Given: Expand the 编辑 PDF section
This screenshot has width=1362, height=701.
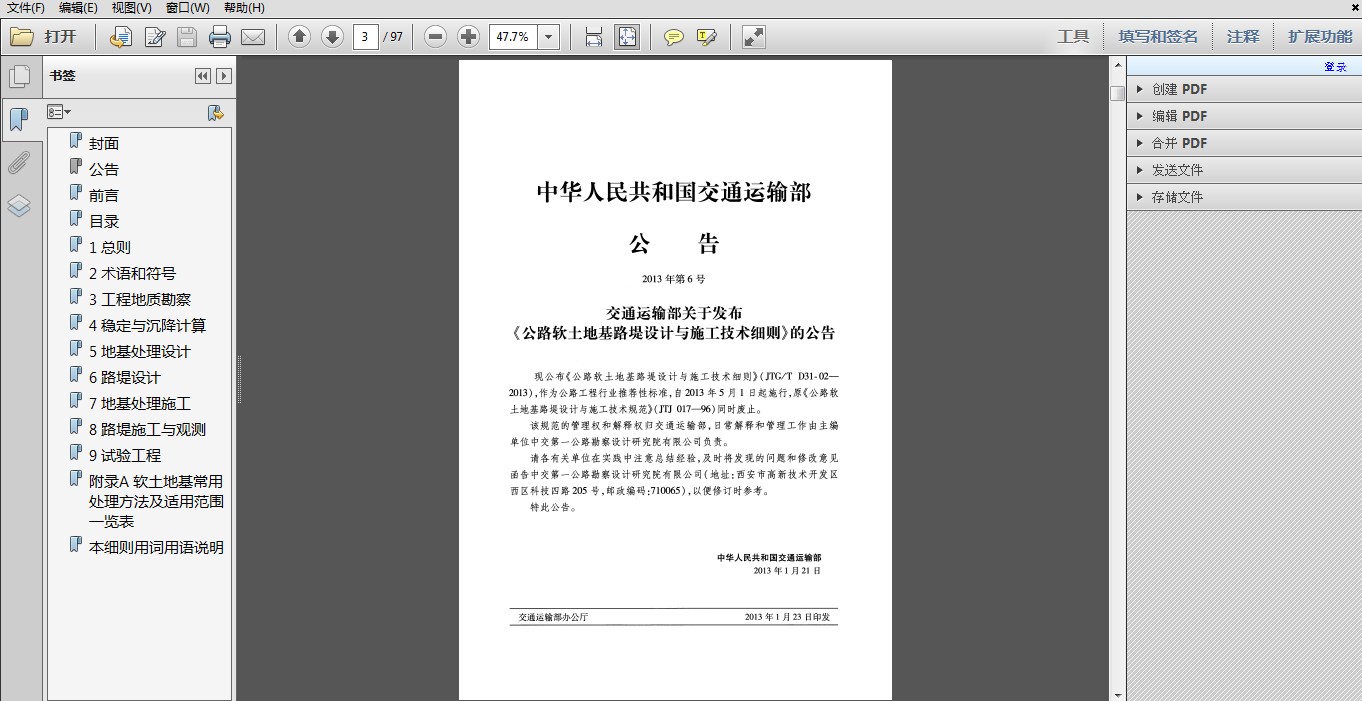Looking at the screenshot, I should pos(1244,116).
